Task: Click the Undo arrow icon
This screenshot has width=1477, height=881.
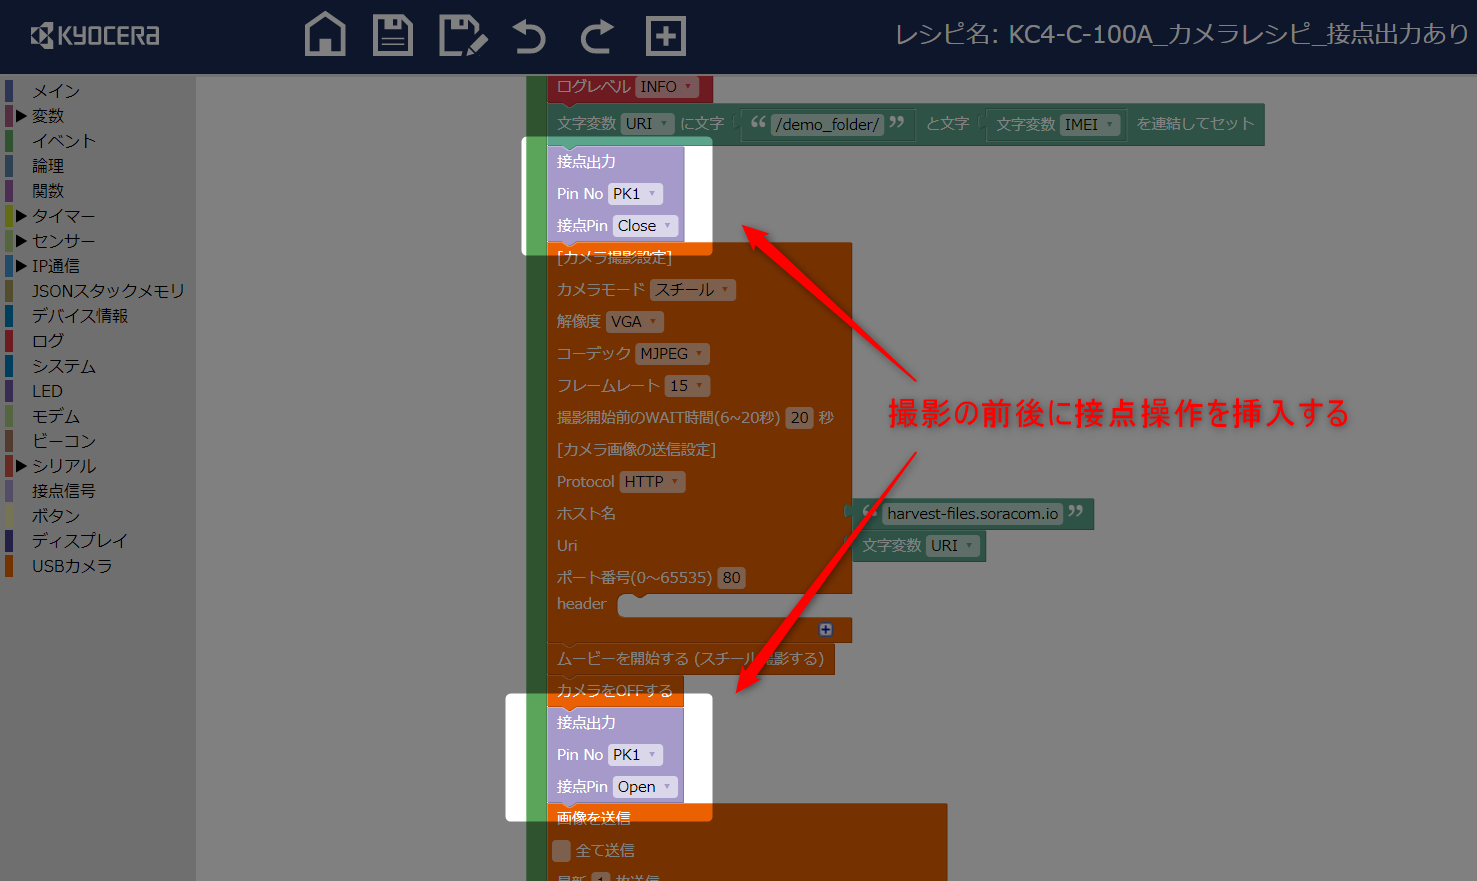Action: [528, 35]
